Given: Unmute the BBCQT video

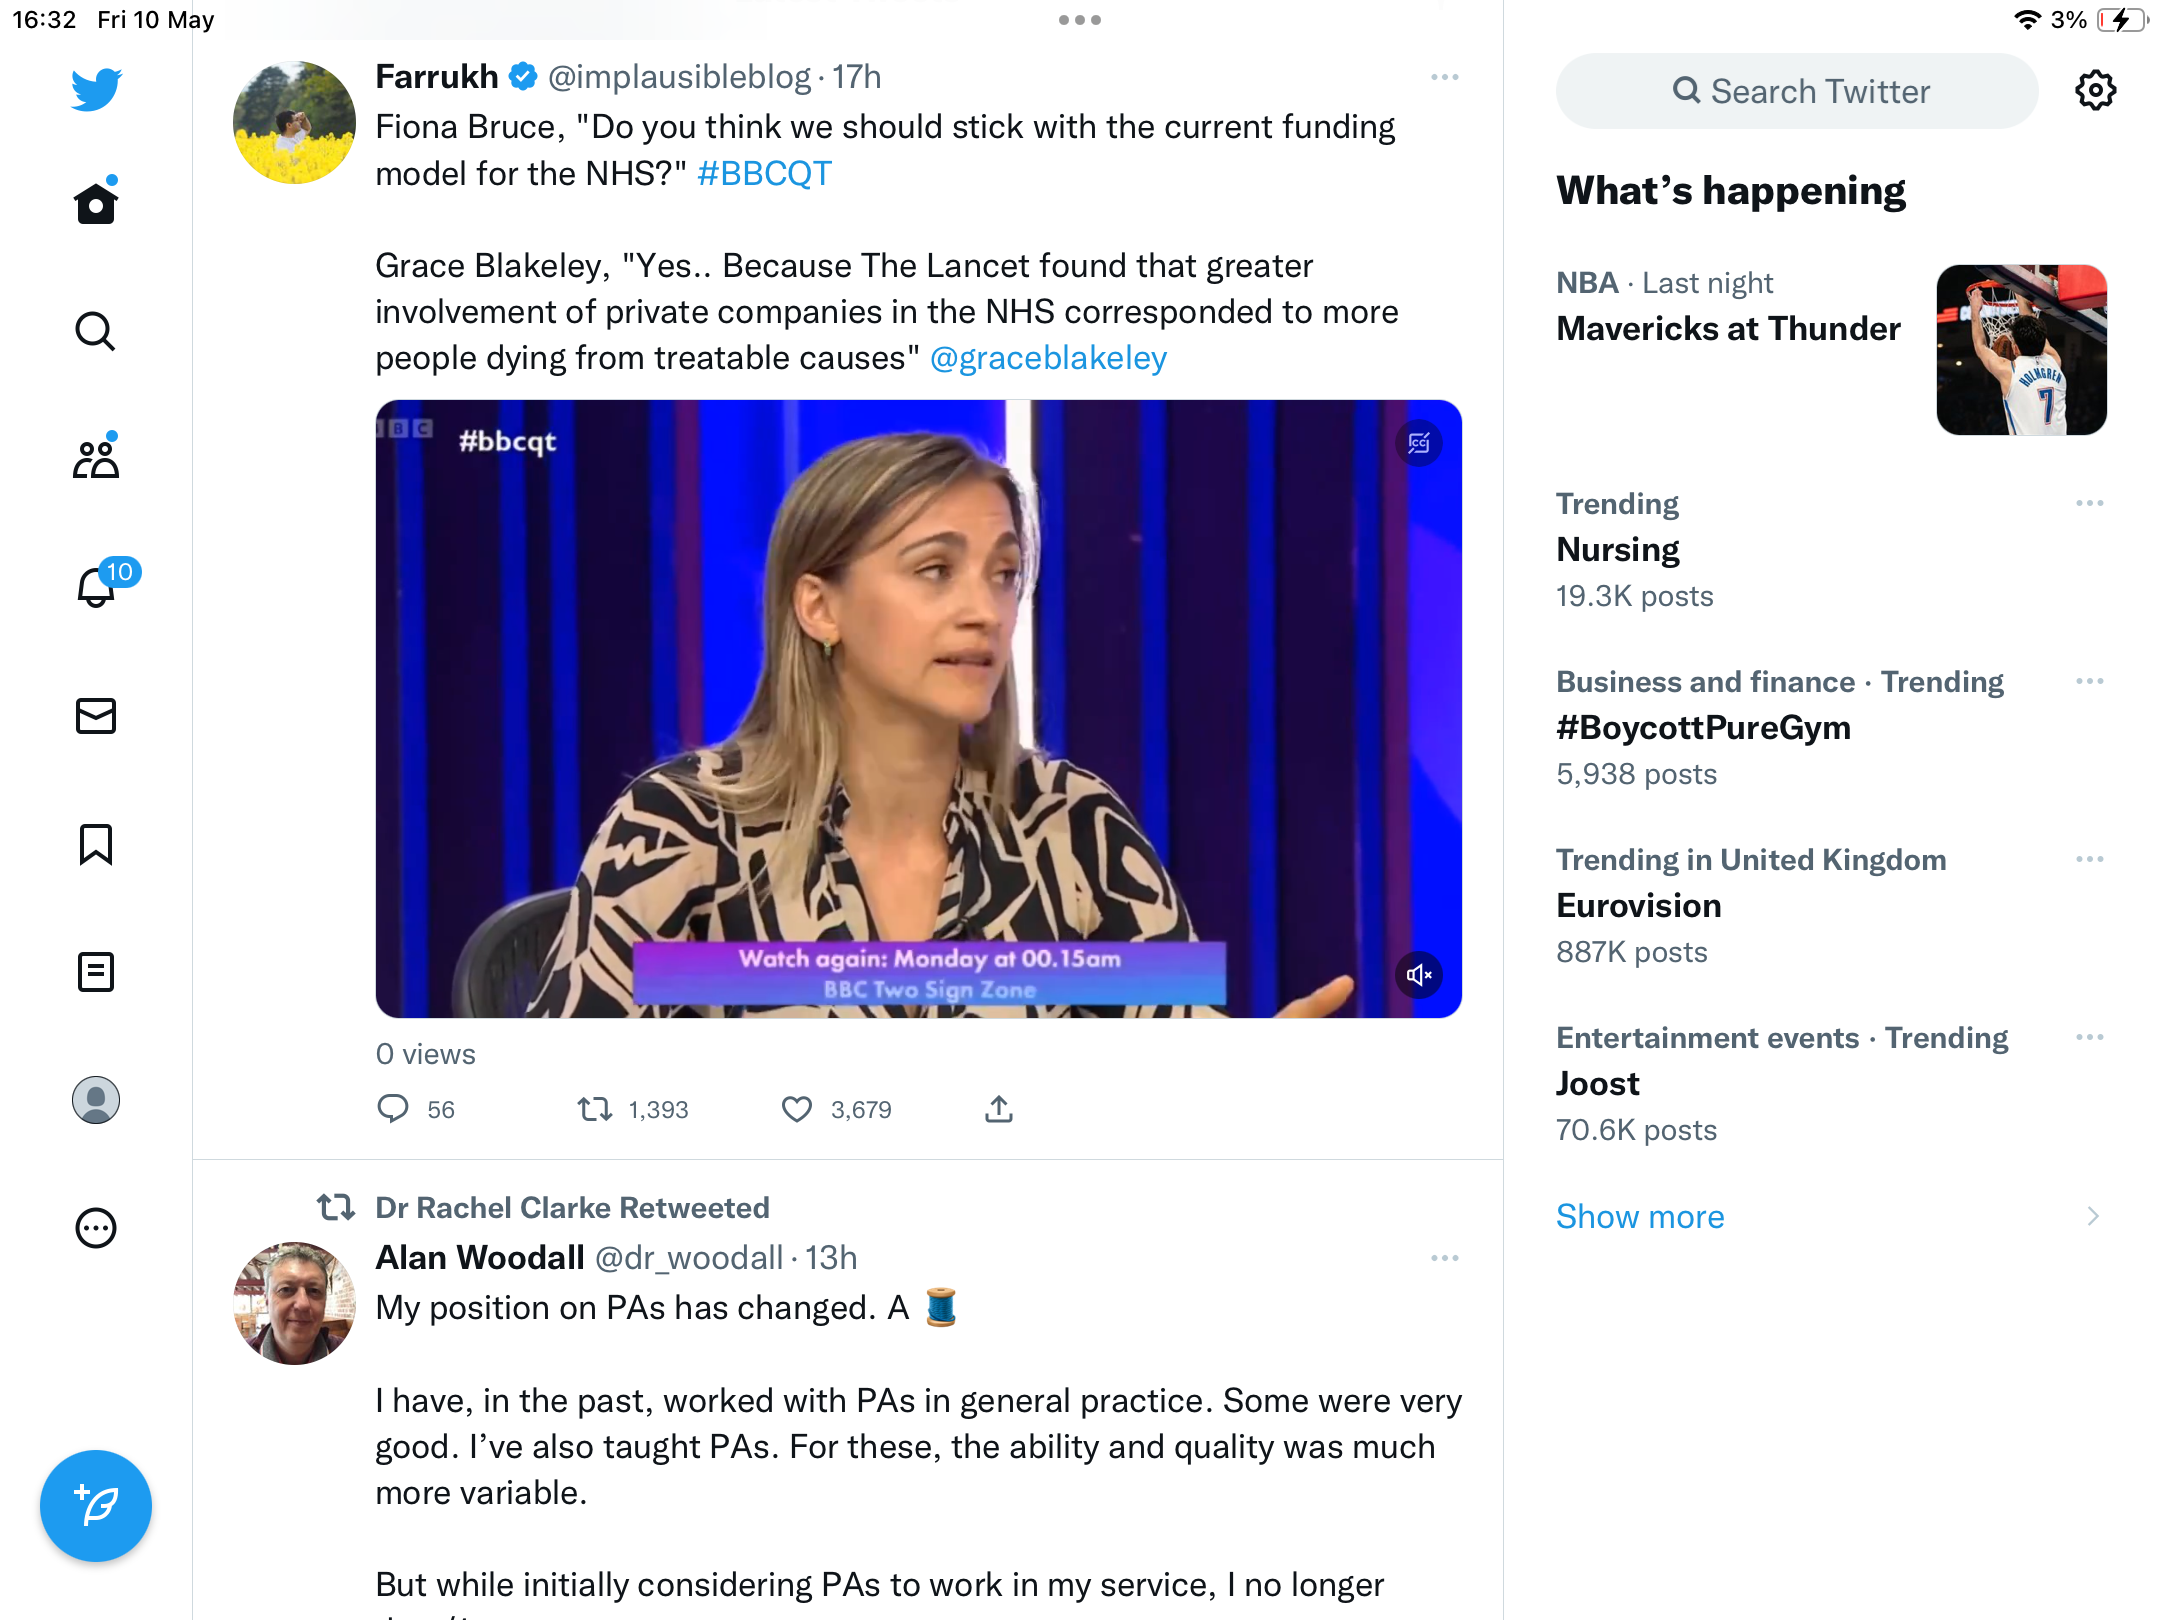Looking at the screenshot, I should click(x=1419, y=975).
